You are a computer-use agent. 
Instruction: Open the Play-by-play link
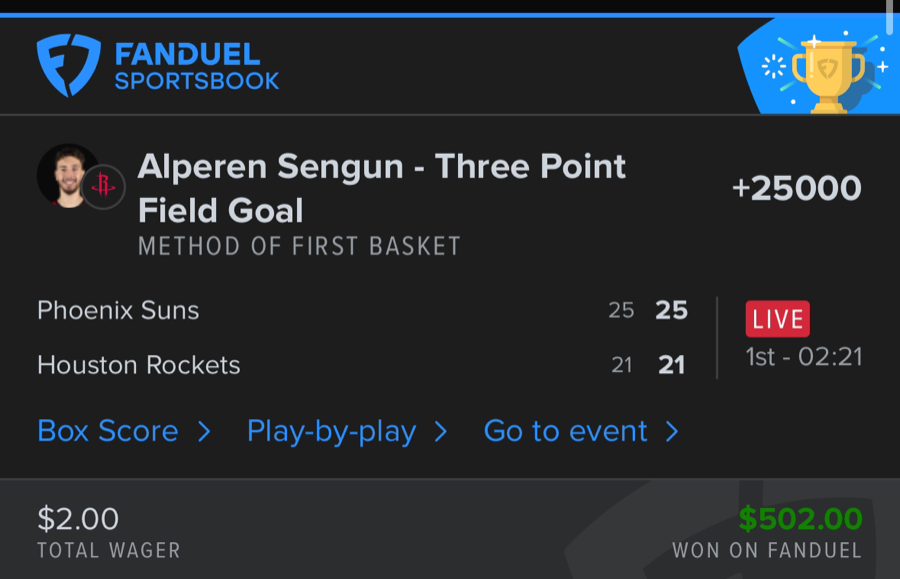(331, 431)
